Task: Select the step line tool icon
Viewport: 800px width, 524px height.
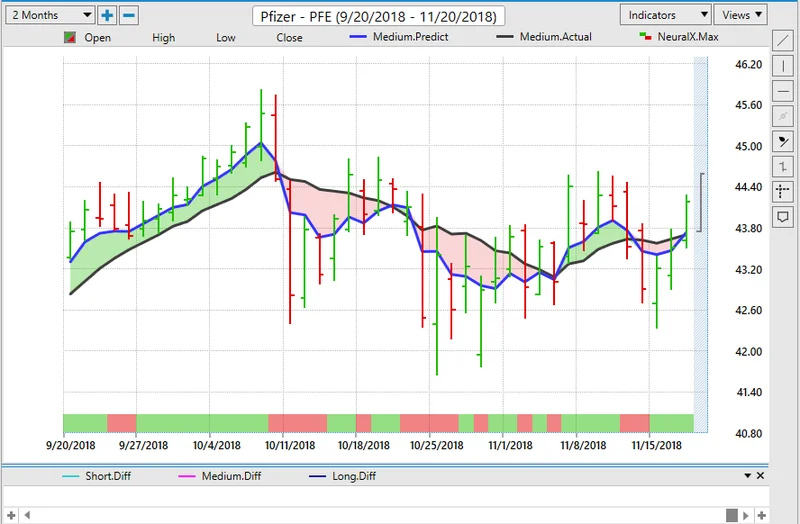Action: pos(783,166)
